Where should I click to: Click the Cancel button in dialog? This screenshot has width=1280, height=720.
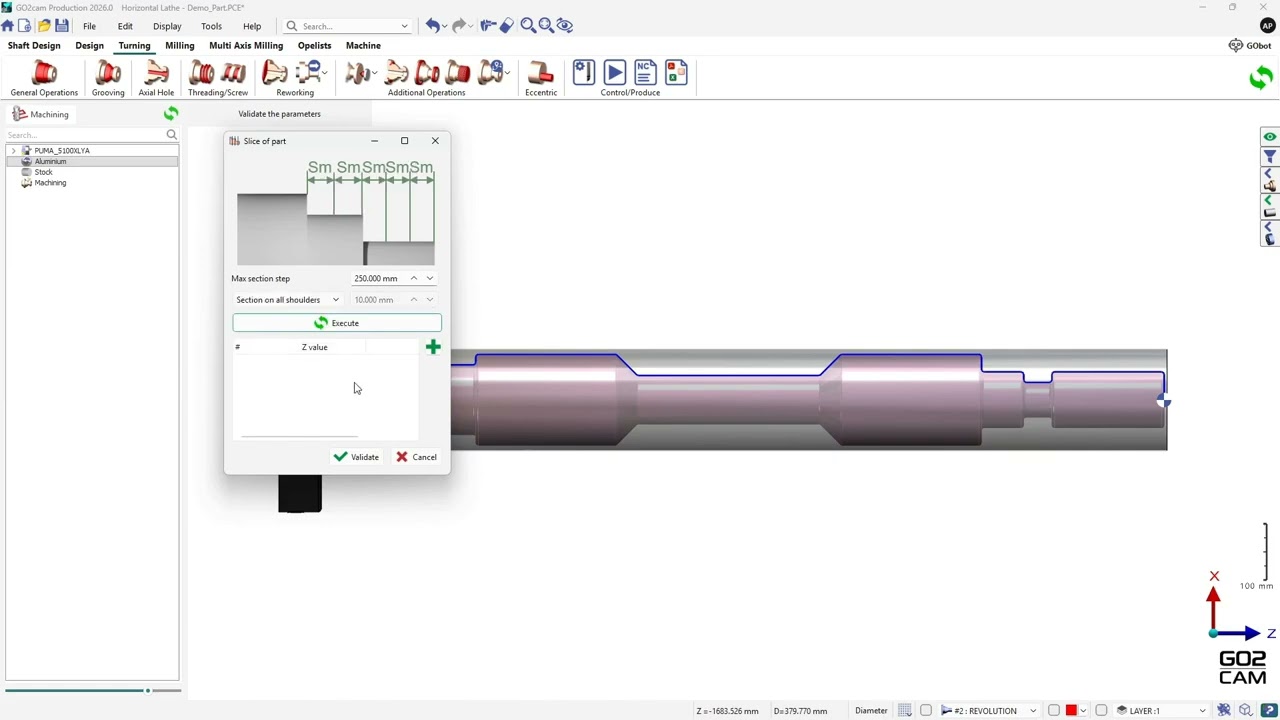pos(416,457)
